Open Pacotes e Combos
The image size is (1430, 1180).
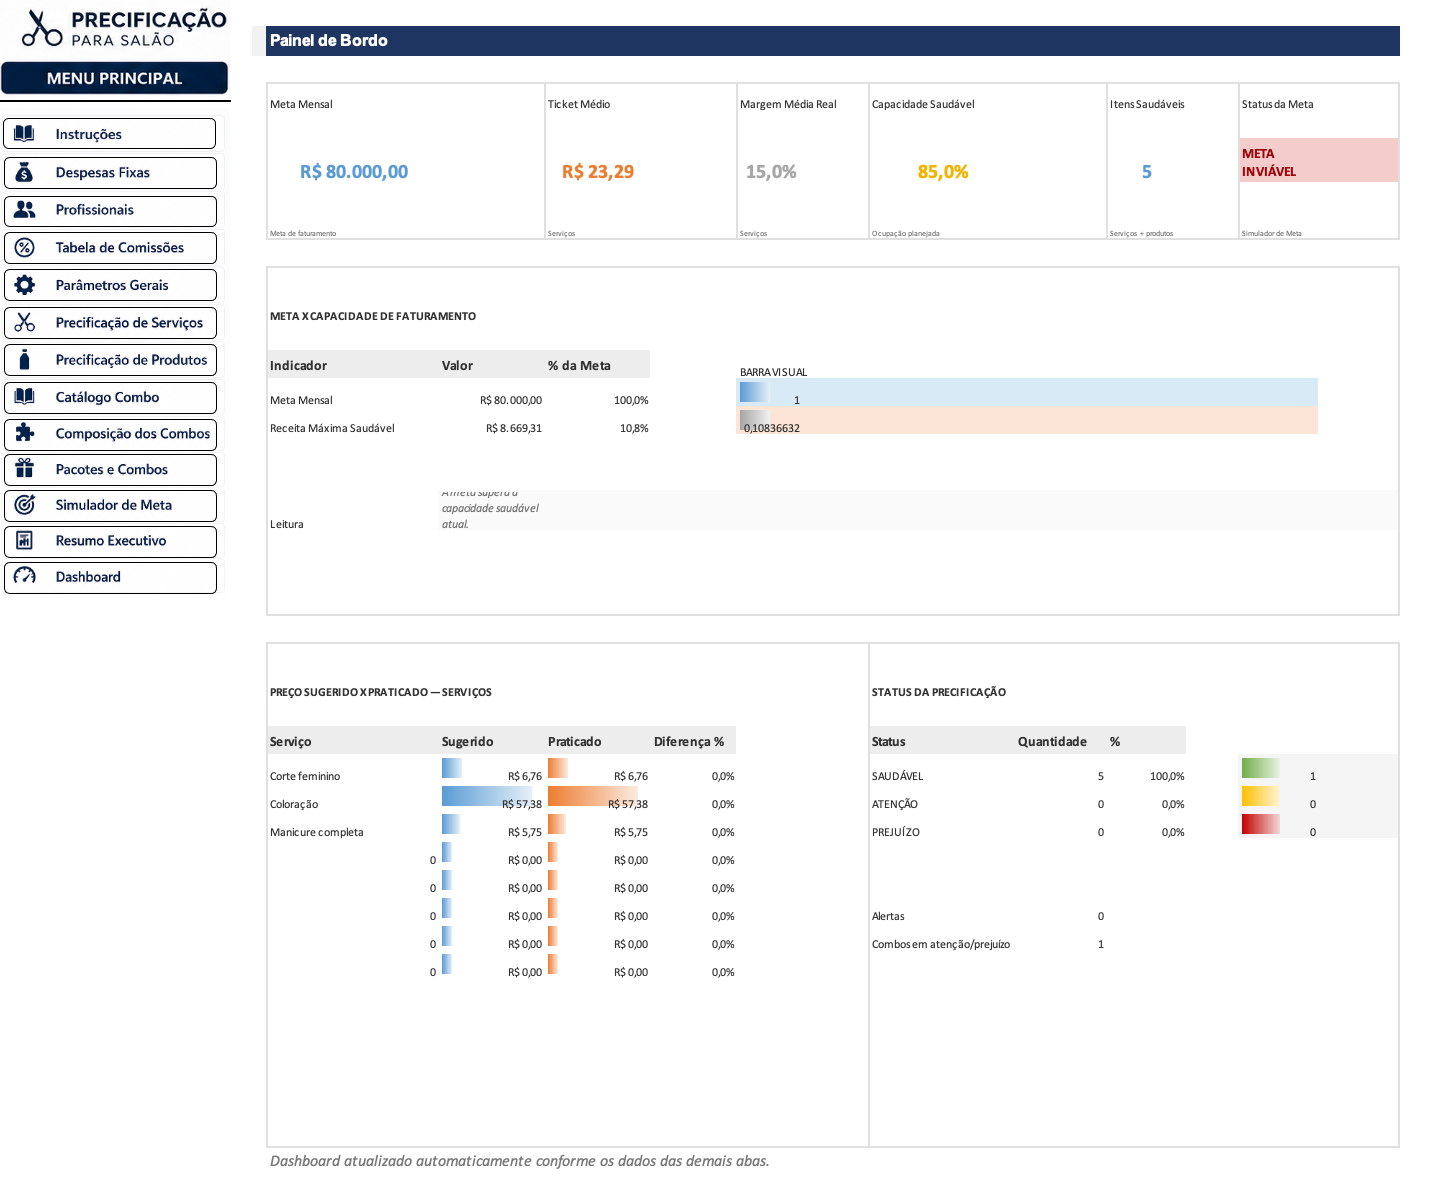(110, 469)
